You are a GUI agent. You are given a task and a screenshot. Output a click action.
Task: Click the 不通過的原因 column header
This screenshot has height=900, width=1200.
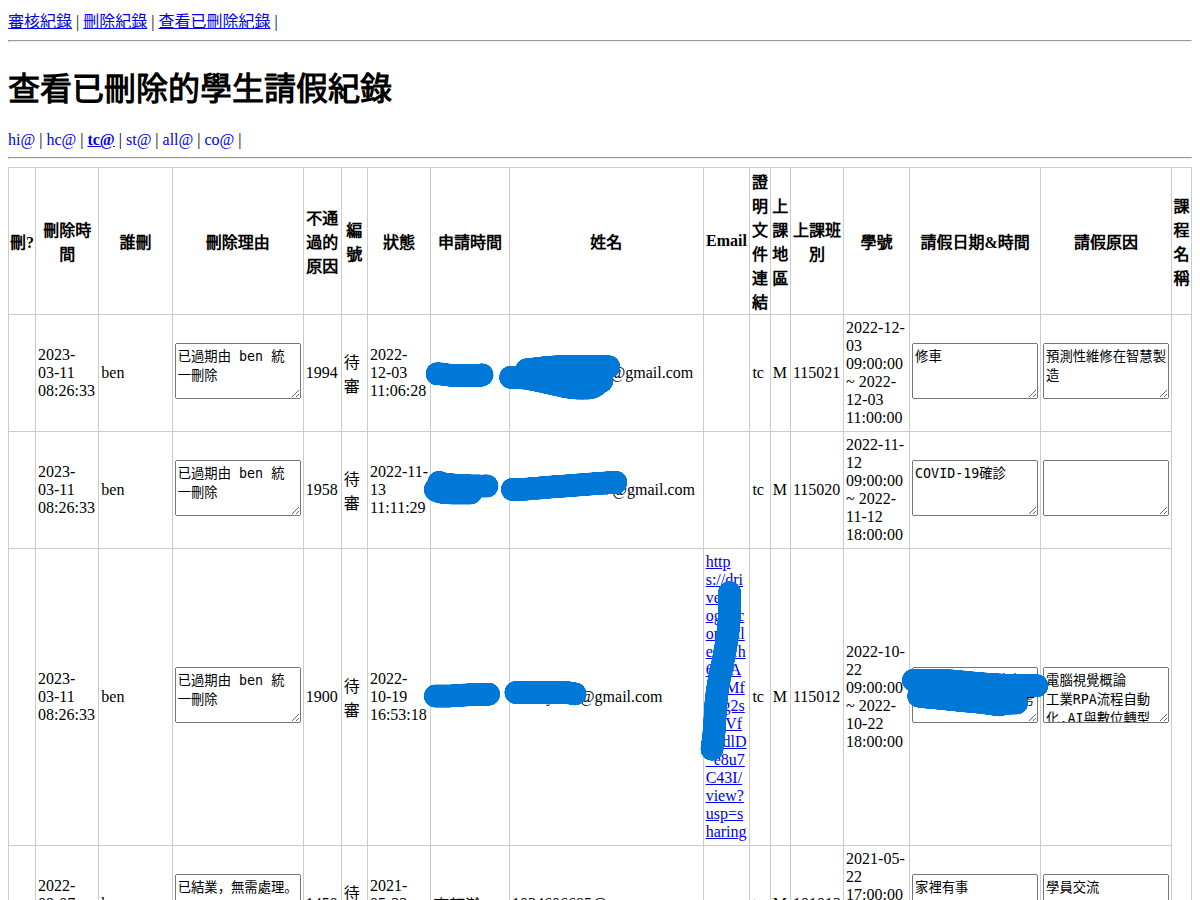tap(322, 242)
